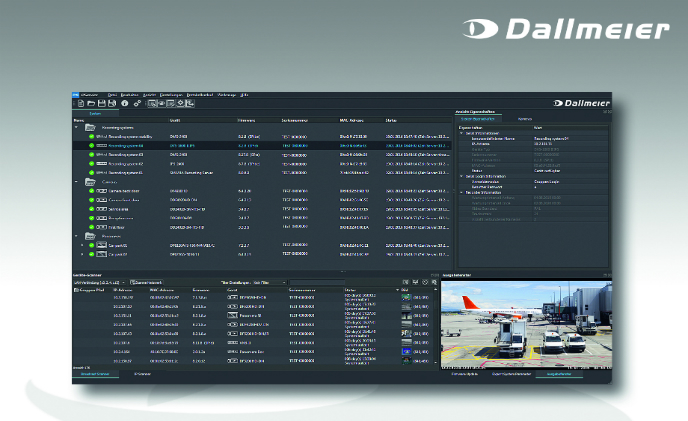Open the Einstellungen menu
The height and width of the screenshot is (421, 688).
pyautogui.click(x=171, y=95)
